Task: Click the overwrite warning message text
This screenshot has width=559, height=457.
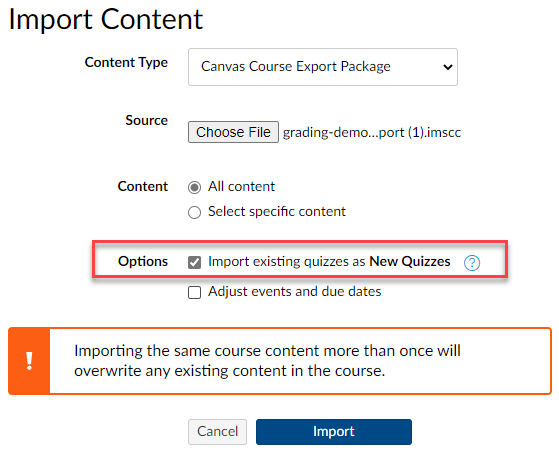Action: 267,361
